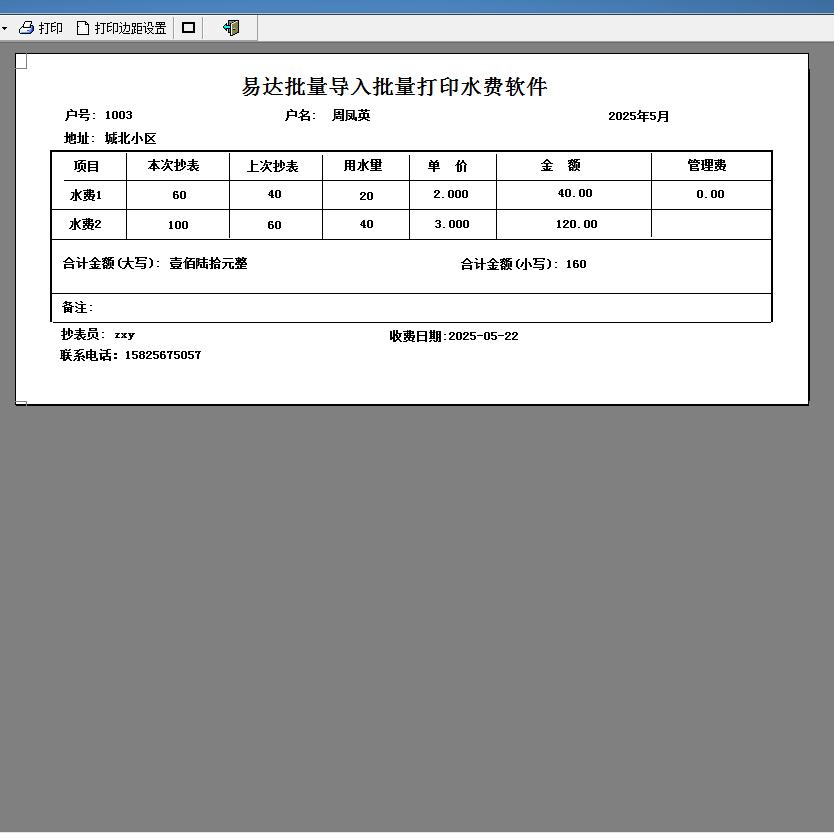The image size is (834, 834).
Task: Select the customer name 周凤英
Action: tap(351, 115)
